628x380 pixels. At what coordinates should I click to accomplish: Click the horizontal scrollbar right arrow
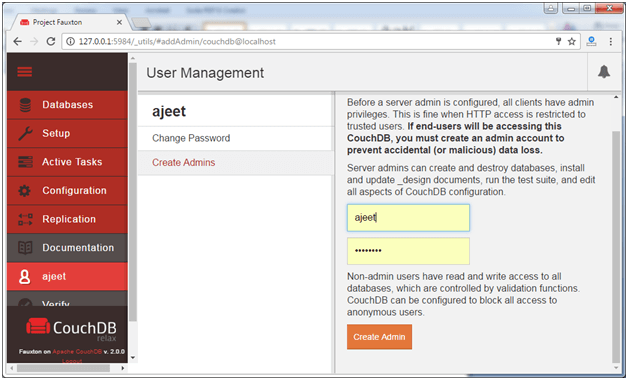(123, 368)
